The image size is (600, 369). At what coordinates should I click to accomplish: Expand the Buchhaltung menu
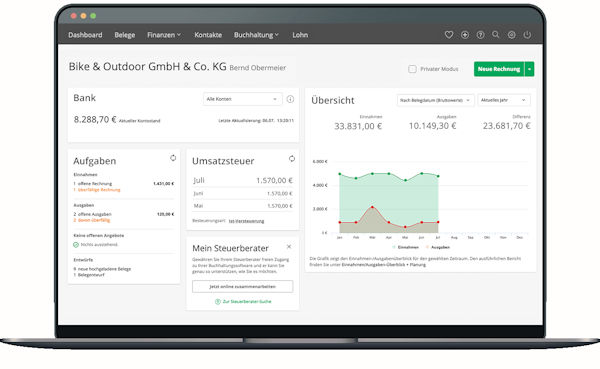point(256,35)
